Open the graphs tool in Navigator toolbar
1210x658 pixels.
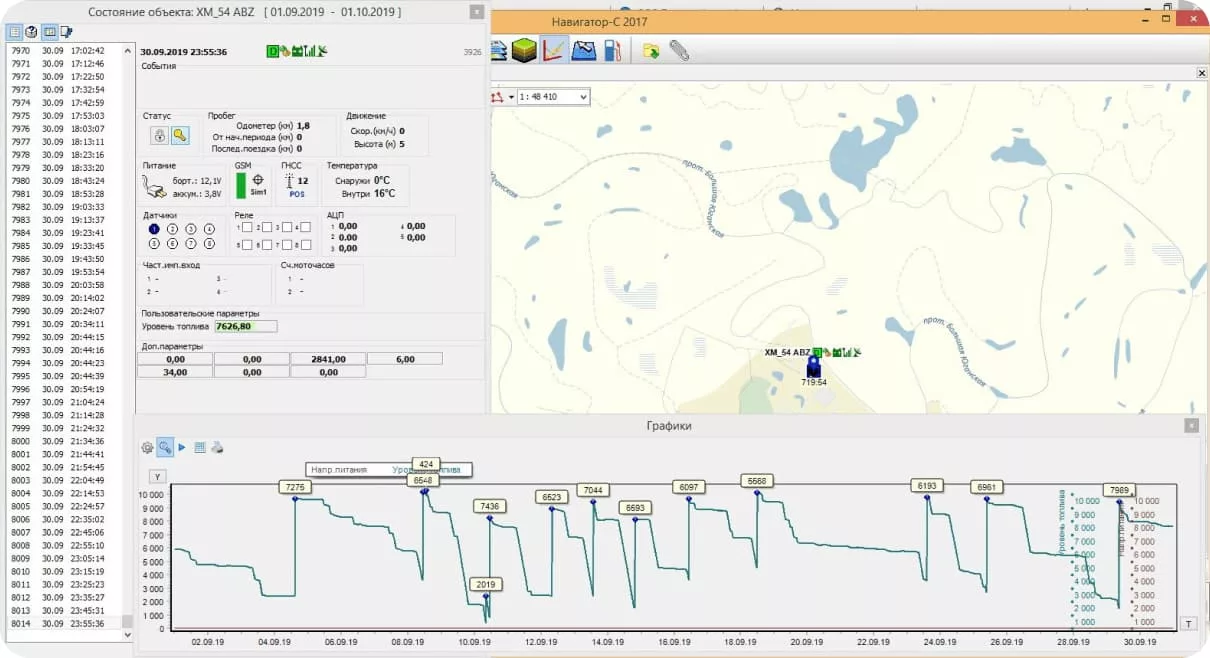[553, 50]
